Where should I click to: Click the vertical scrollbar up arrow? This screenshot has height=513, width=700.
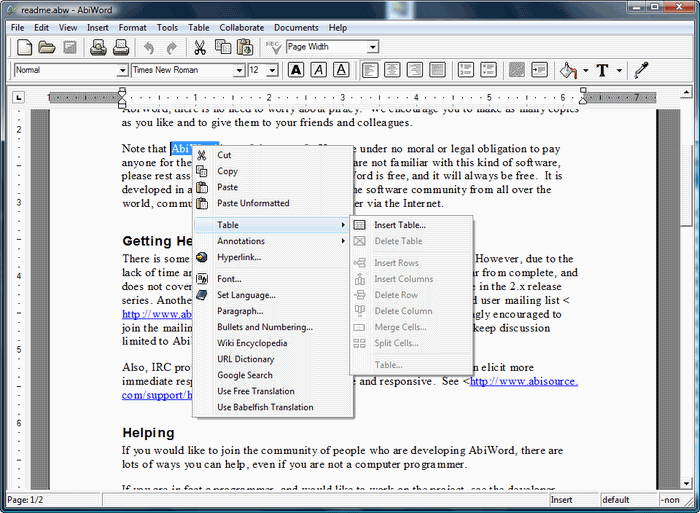(x=686, y=92)
